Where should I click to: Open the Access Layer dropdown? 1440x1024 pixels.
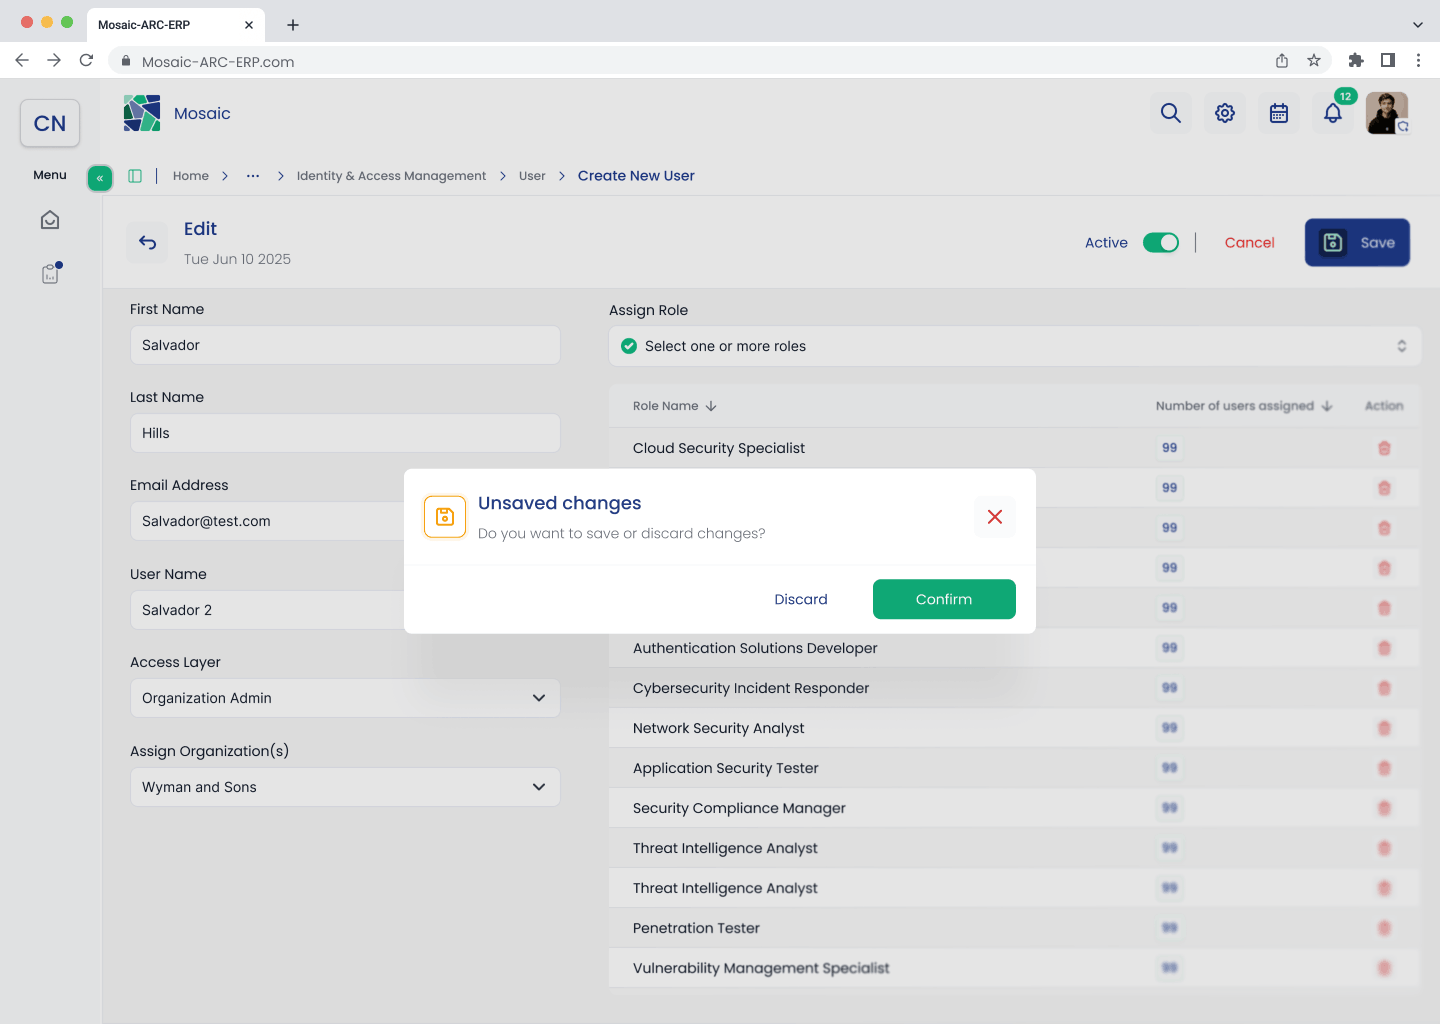[x=345, y=698]
